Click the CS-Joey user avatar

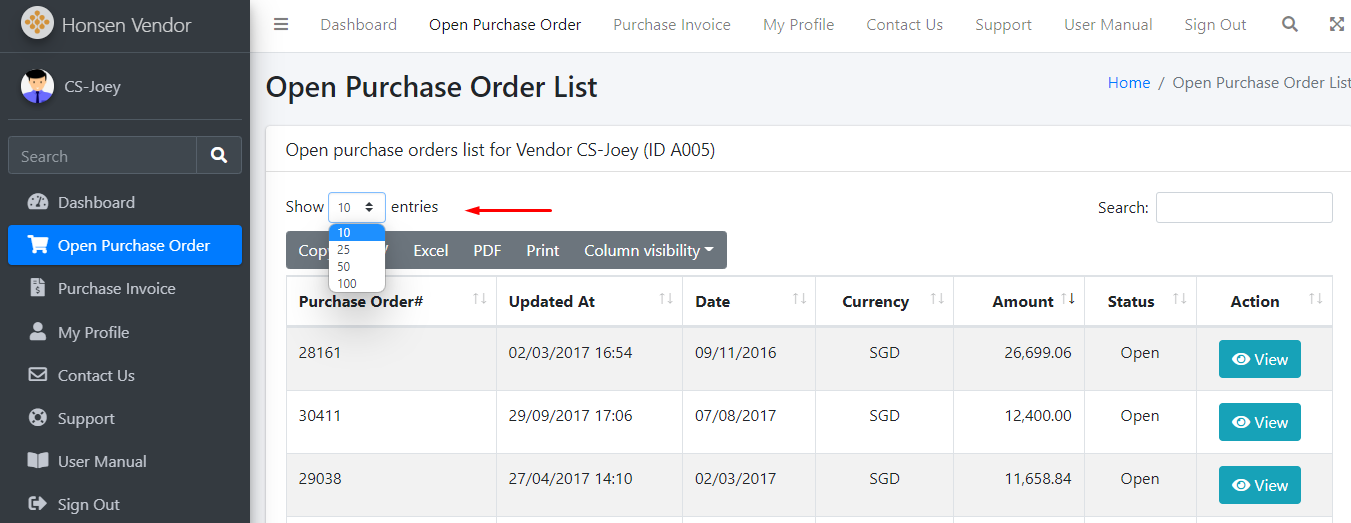click(38, 87)
